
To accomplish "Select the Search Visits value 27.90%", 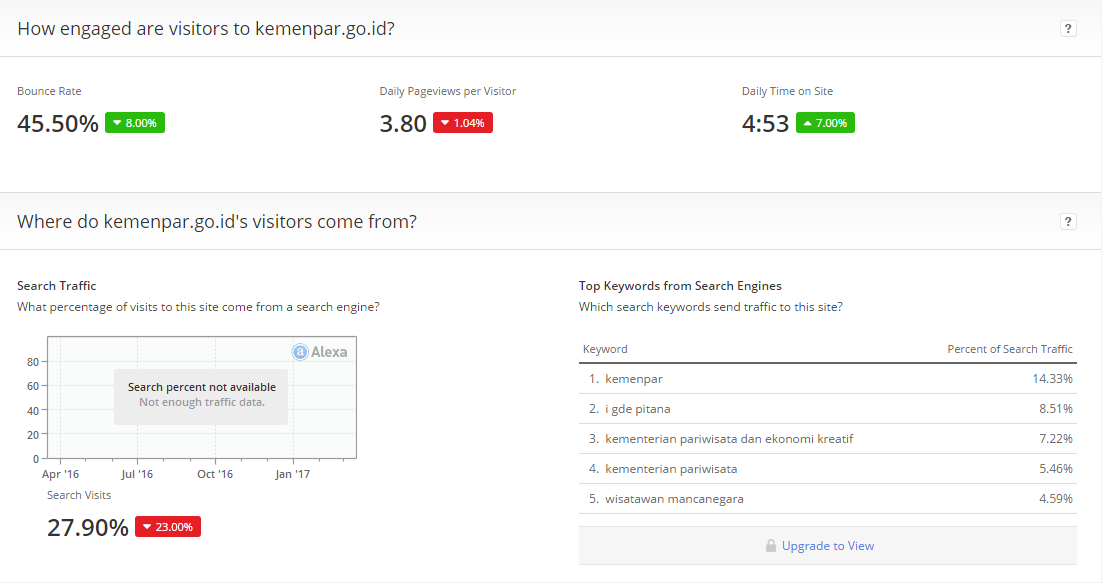I will tap(88, 528).
